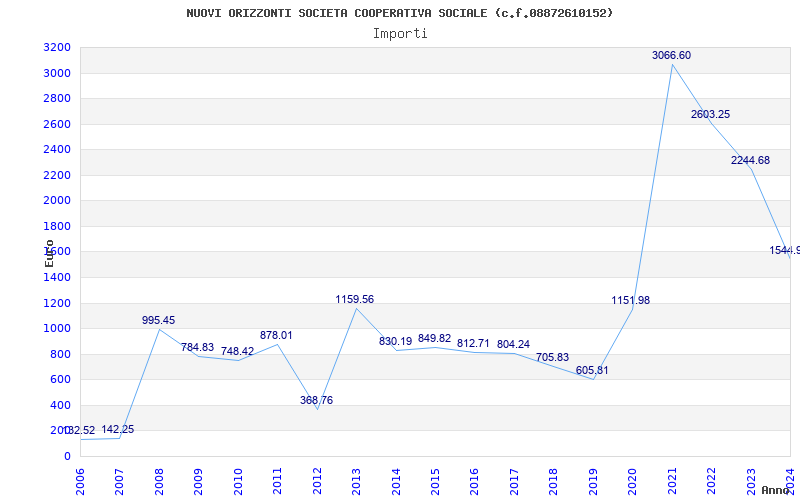The height and width of the screenshot is (500, 800).
Task: Click the 2200 y-axis tick label
Action: (57, 176)
